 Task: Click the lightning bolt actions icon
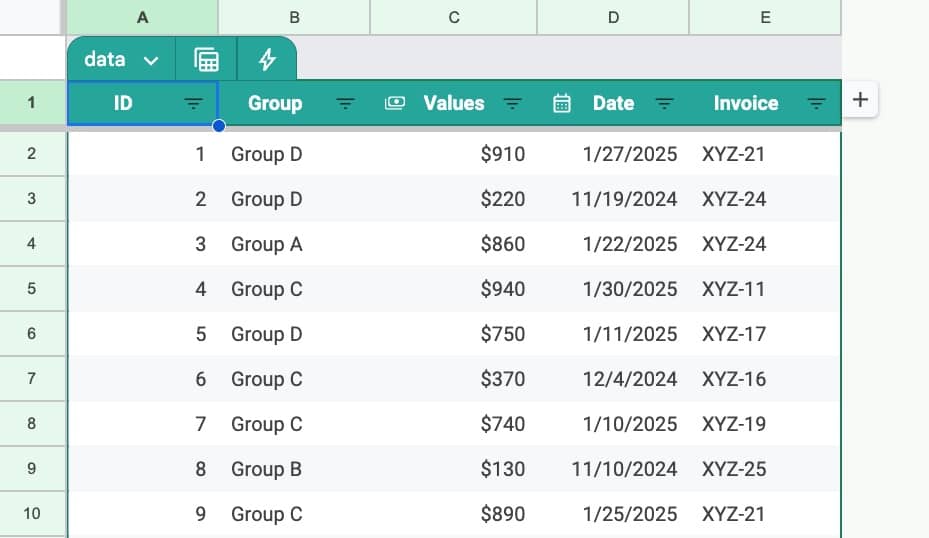(267, 60)
